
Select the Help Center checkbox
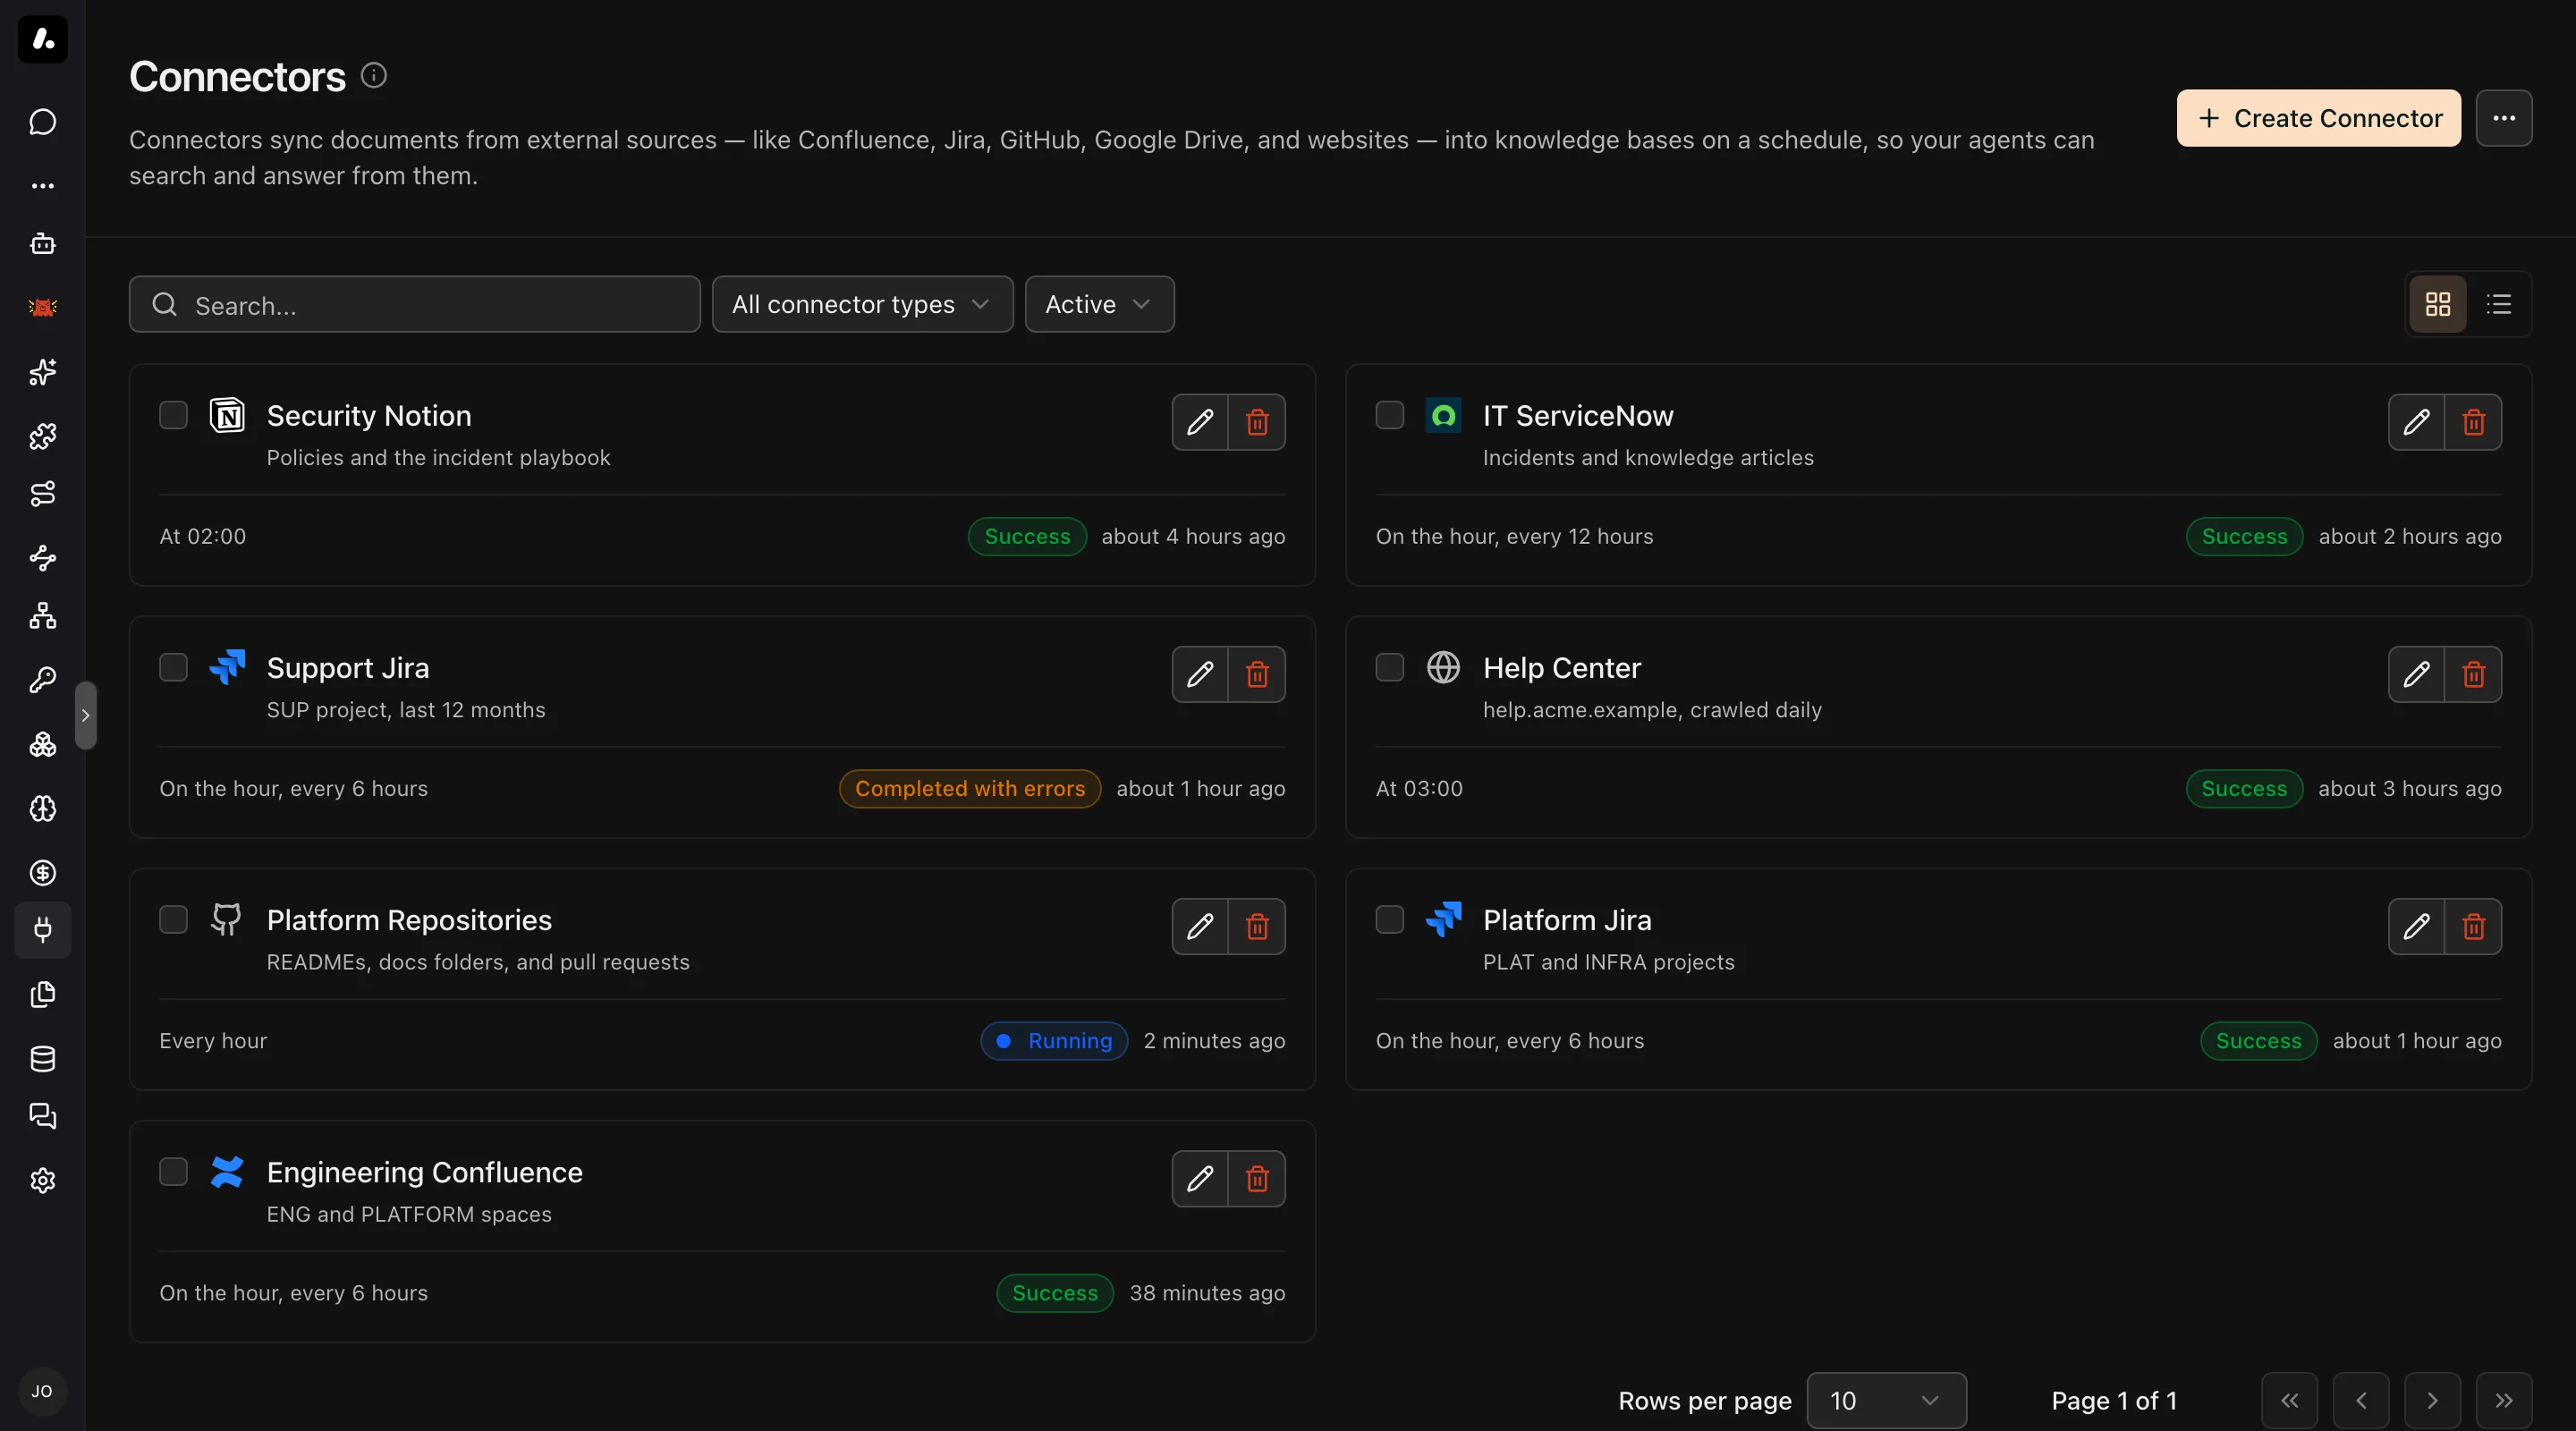(x=1390, y=667)
